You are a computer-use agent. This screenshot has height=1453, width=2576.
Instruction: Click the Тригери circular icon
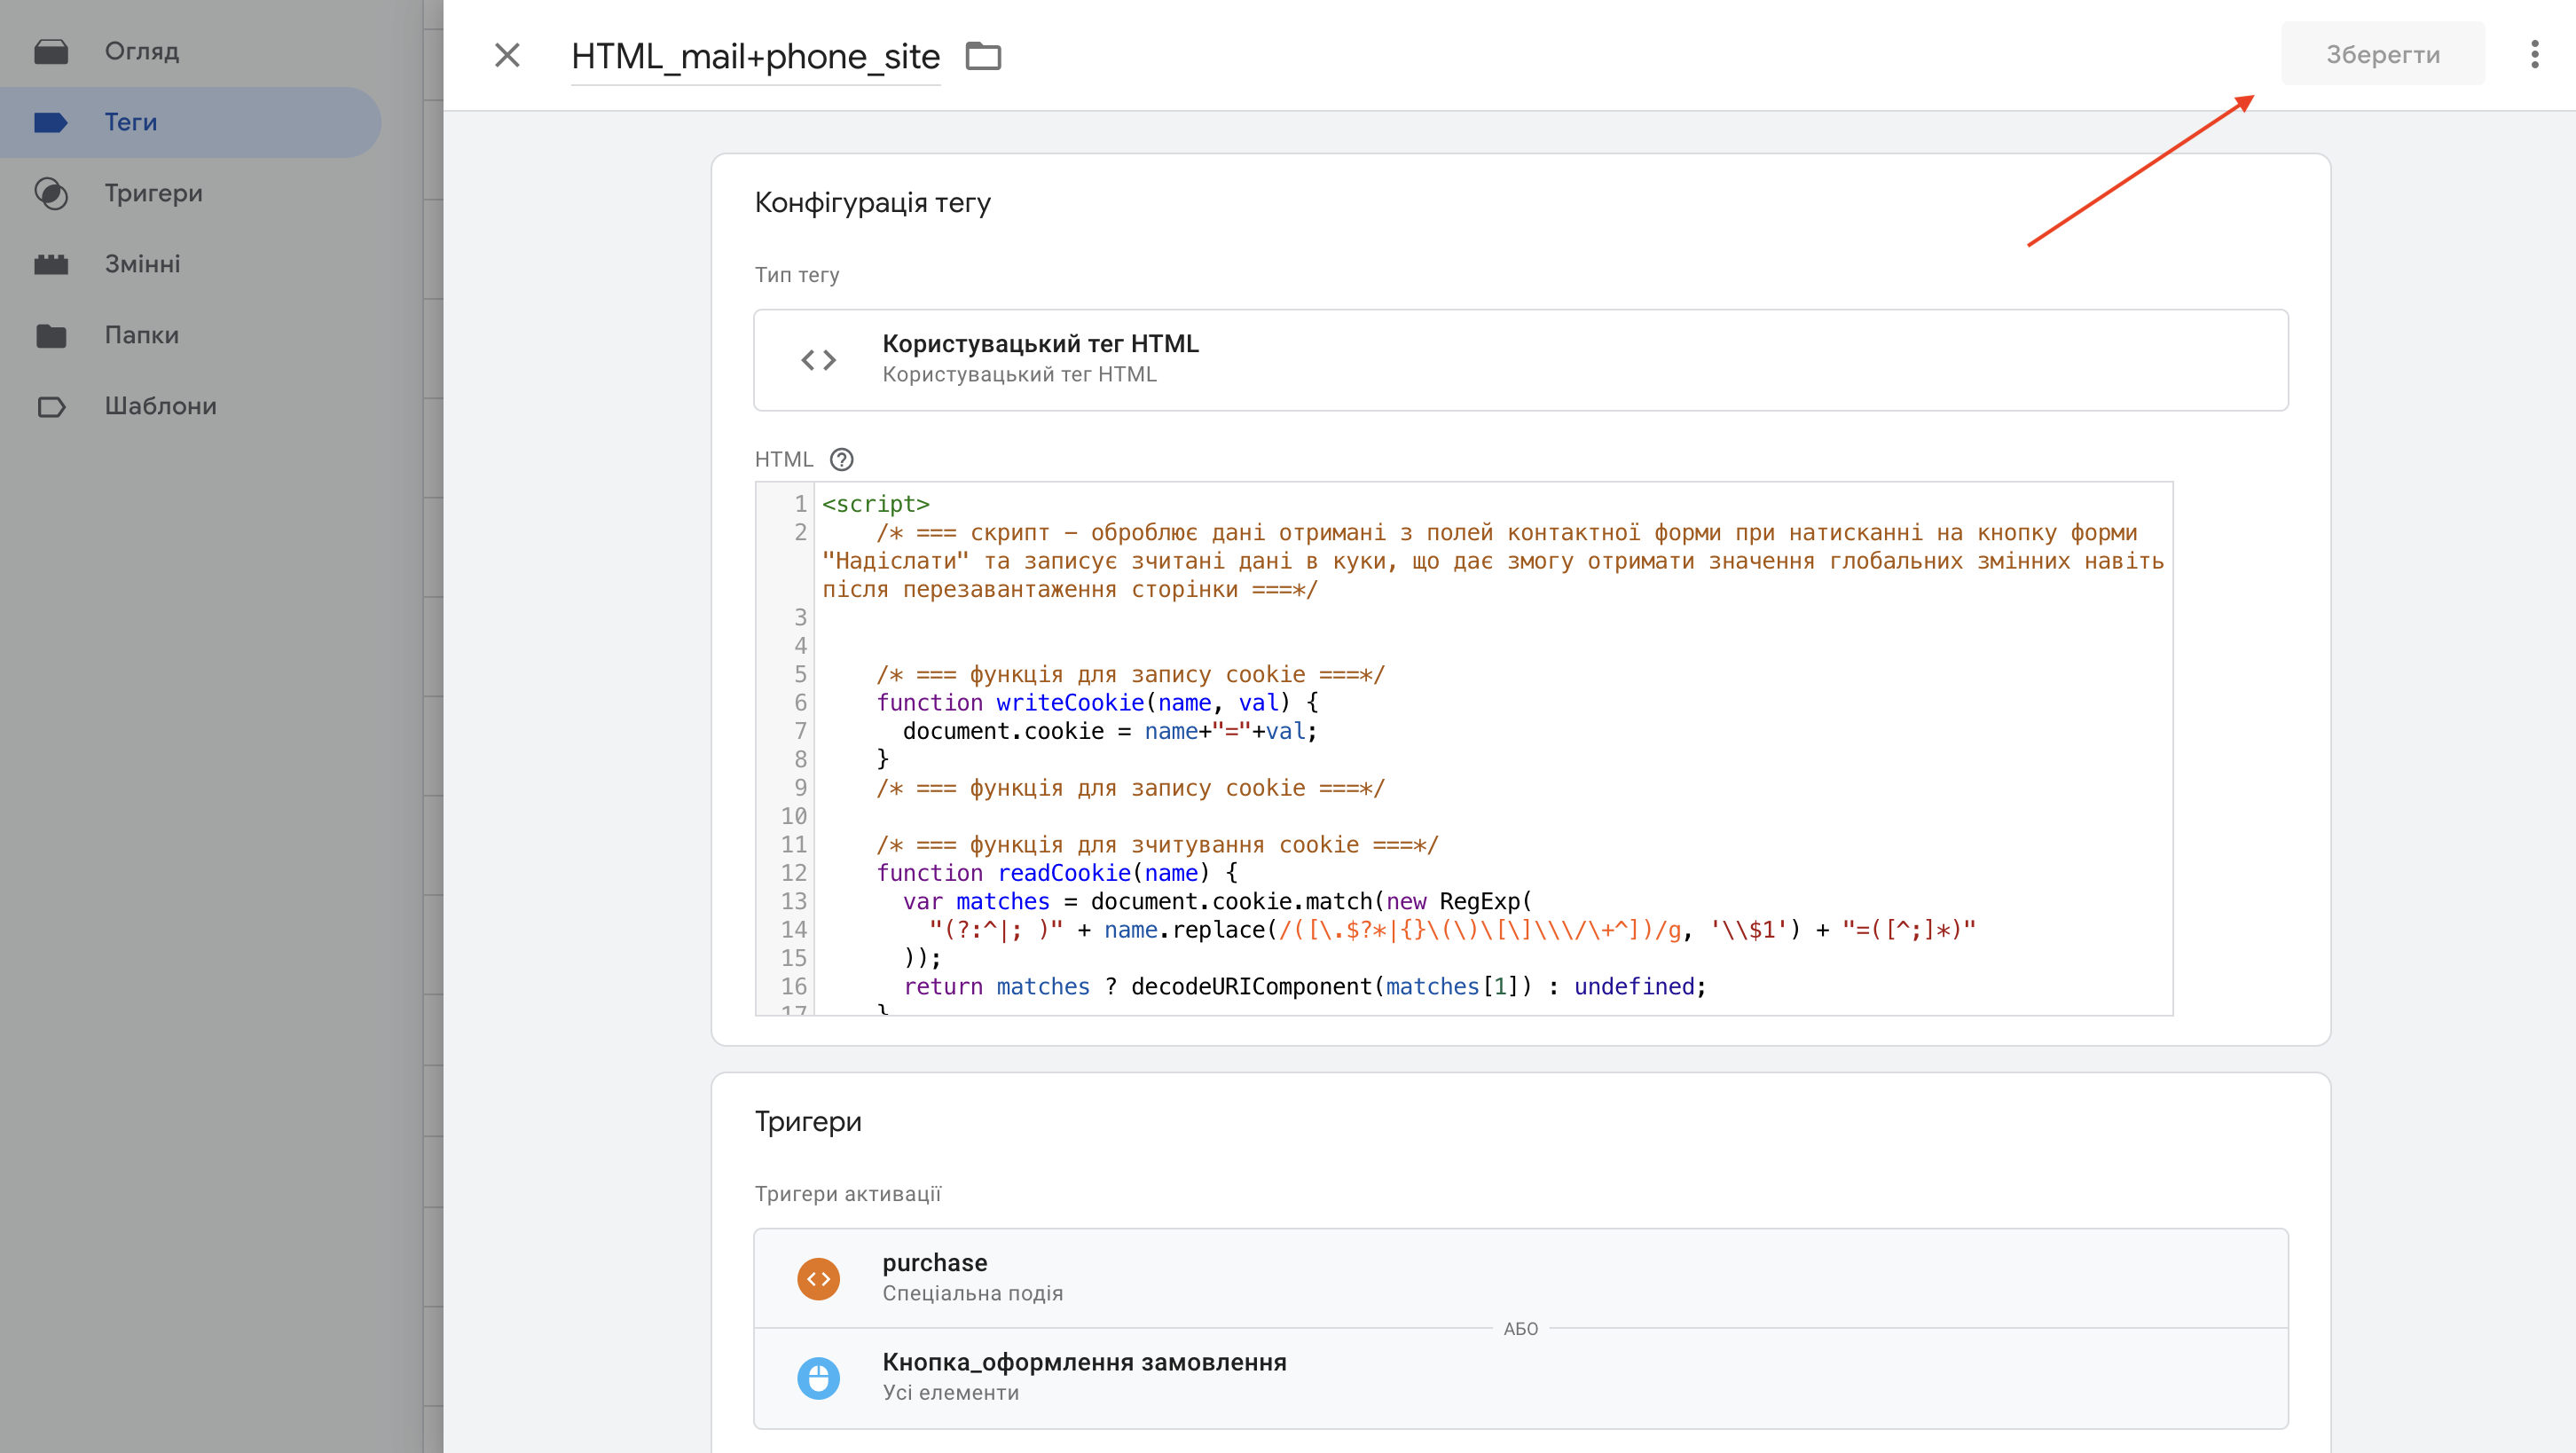point(51,193)
